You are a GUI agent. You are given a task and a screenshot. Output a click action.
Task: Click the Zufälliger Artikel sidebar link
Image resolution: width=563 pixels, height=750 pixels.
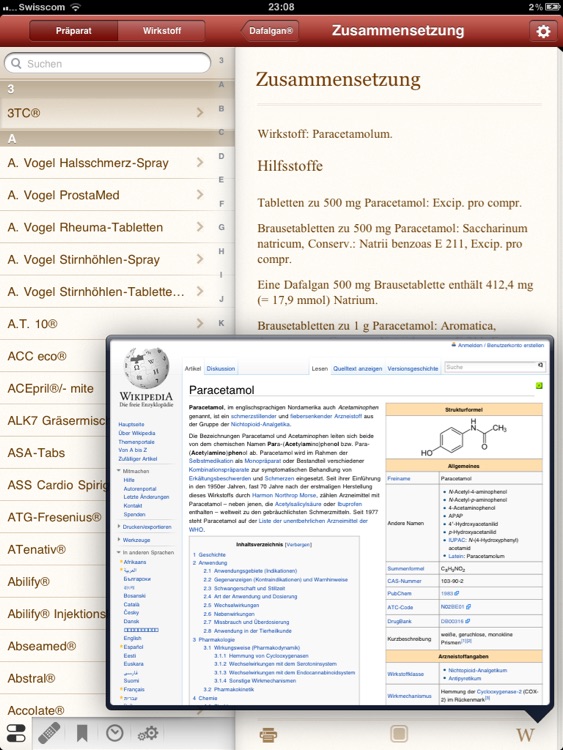coord(138,459)
